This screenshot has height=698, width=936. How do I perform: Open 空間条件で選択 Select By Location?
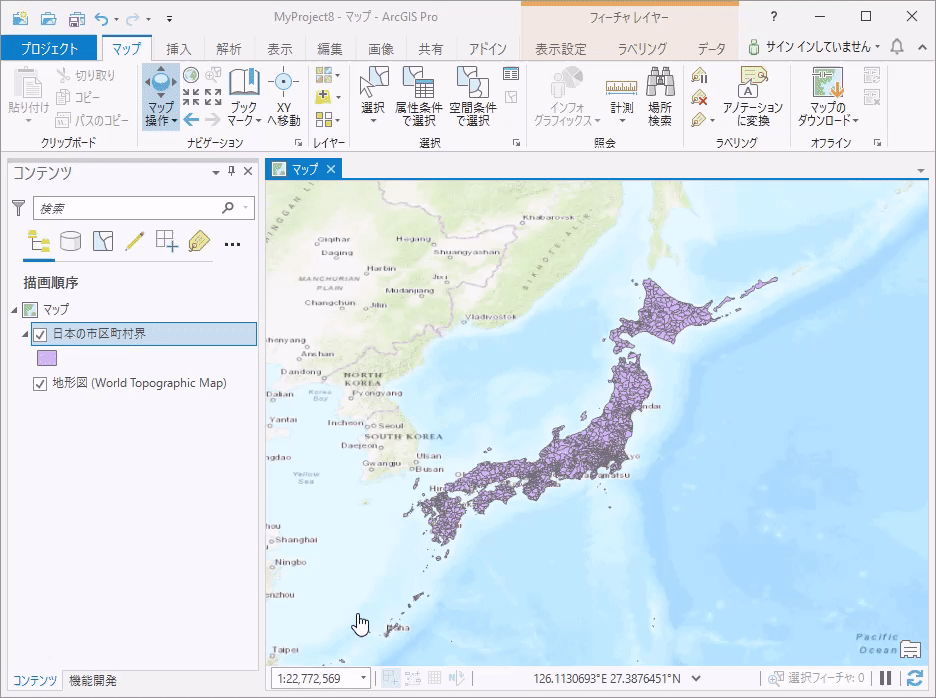[x=473, y=96]
